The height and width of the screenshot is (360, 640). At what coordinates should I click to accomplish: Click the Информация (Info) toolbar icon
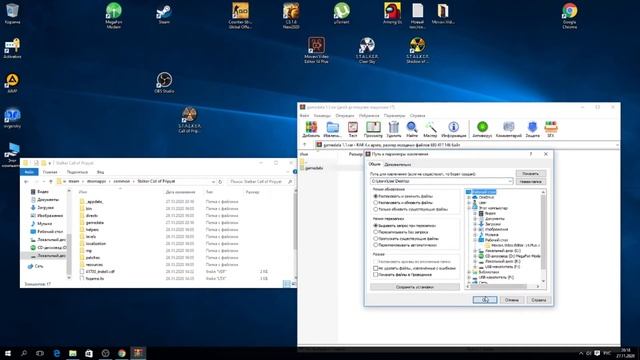pyautogui.click(x=453, y=129)
